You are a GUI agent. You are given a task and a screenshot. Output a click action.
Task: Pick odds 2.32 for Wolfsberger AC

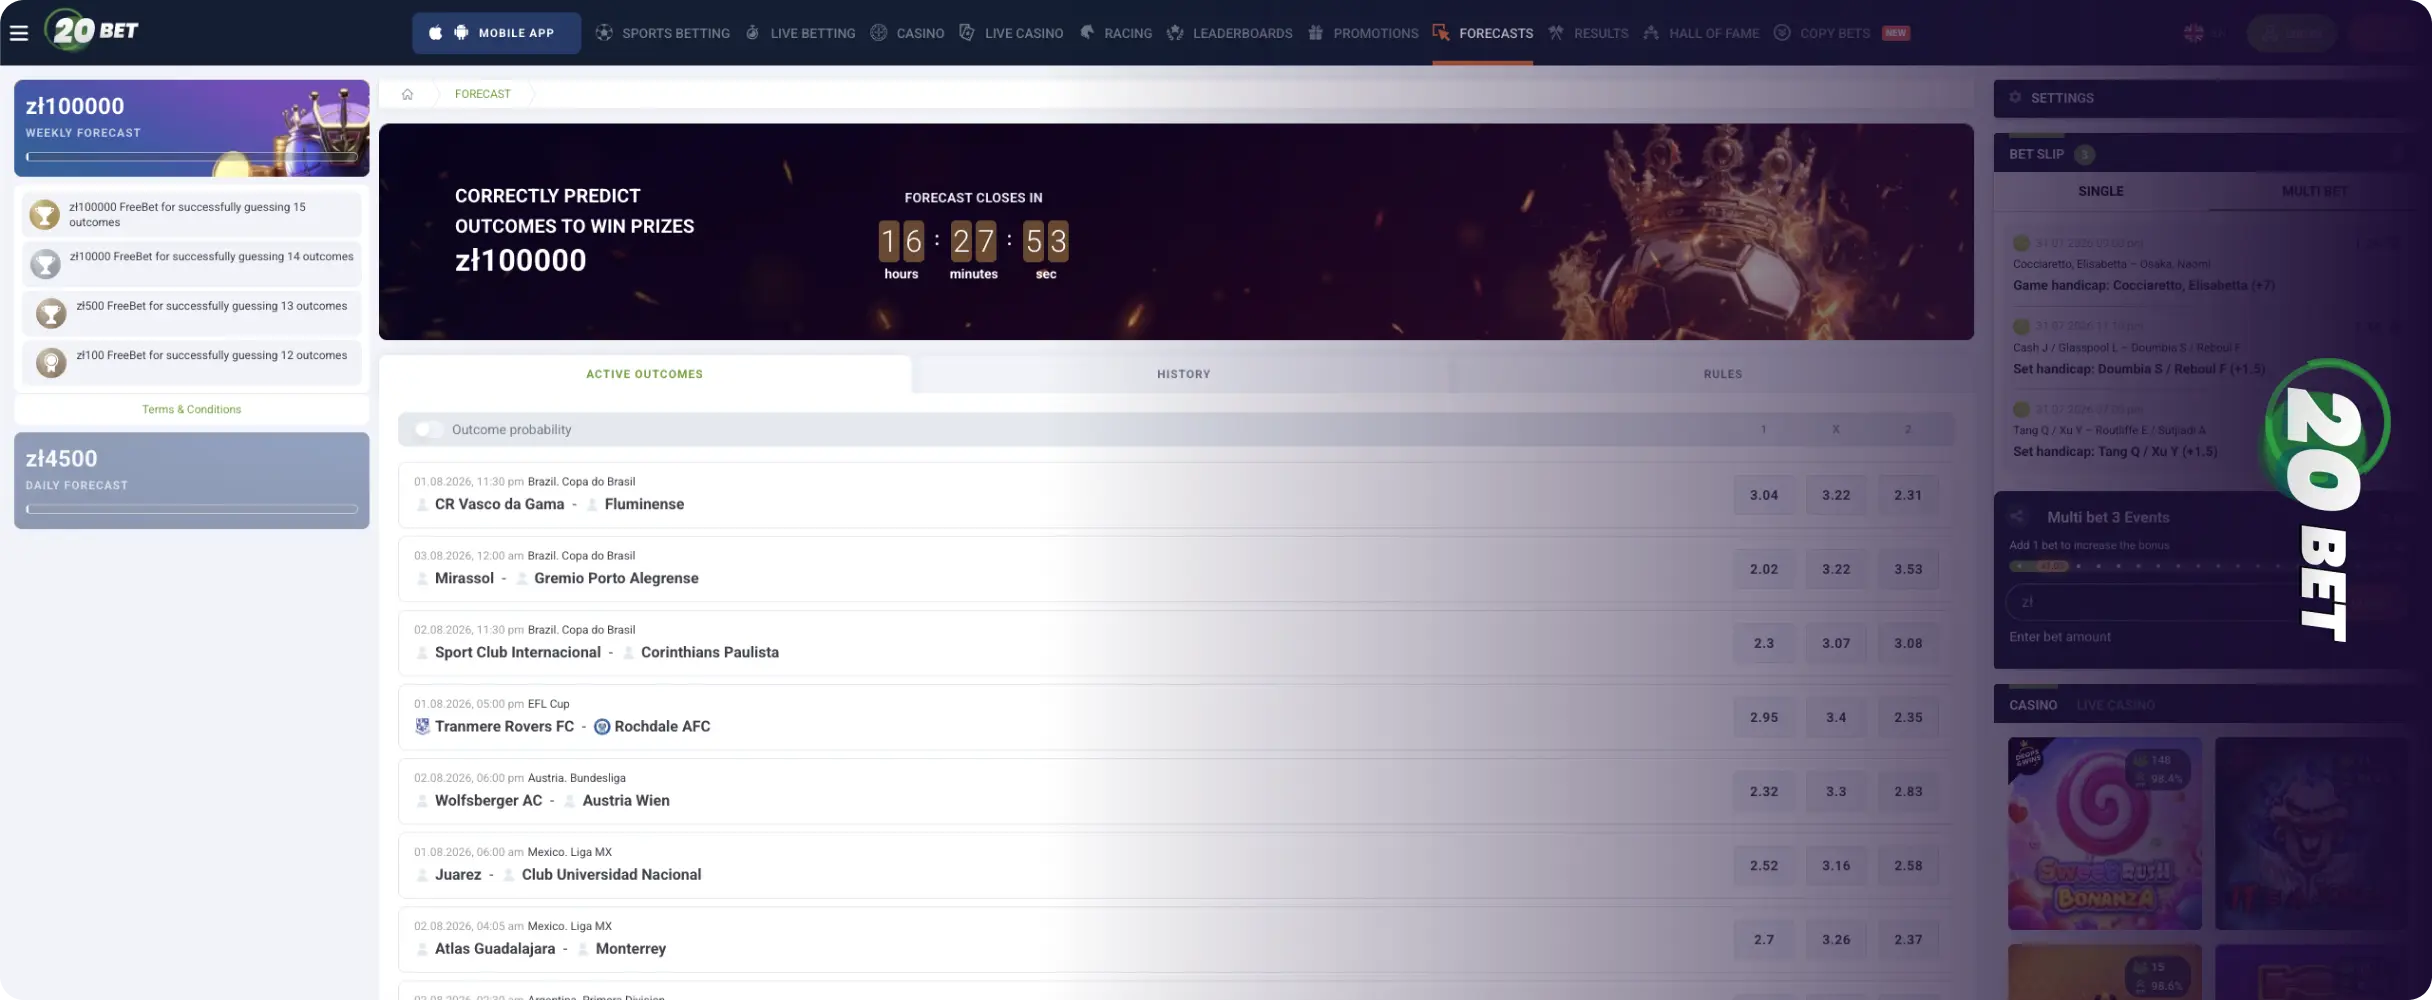(1764, 791)
